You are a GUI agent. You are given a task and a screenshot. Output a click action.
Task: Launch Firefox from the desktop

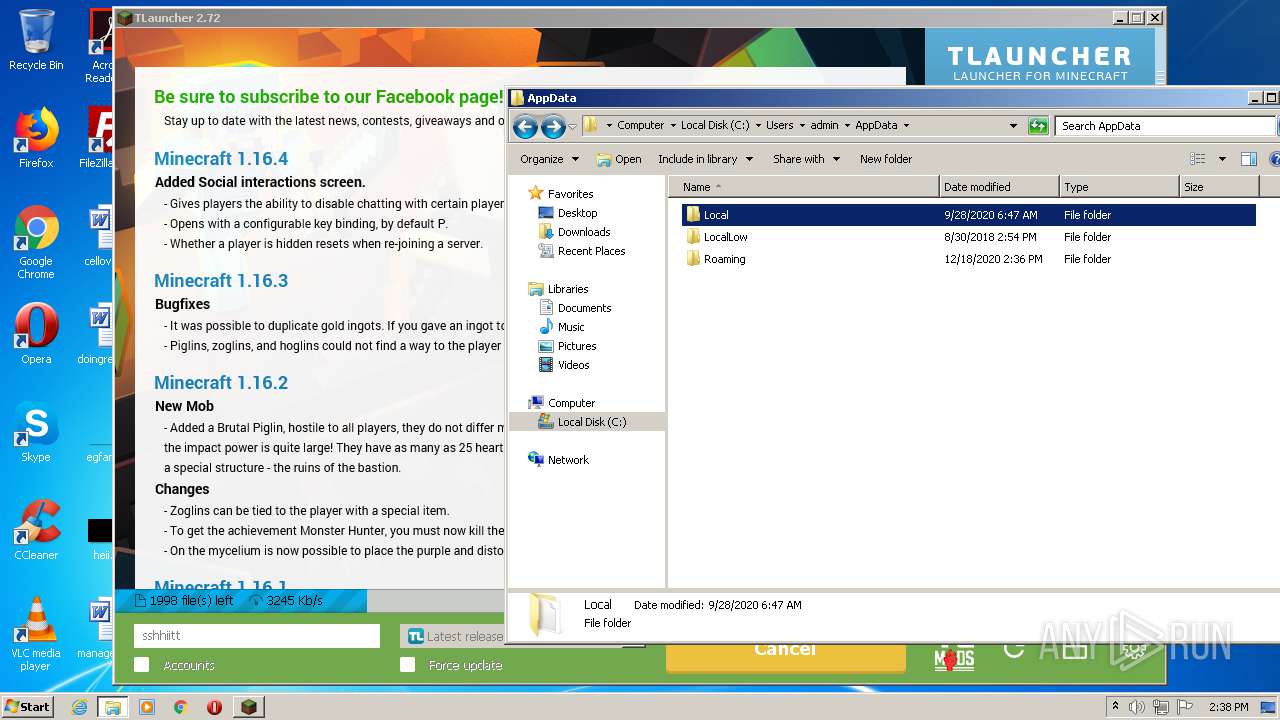click(35, 138)
